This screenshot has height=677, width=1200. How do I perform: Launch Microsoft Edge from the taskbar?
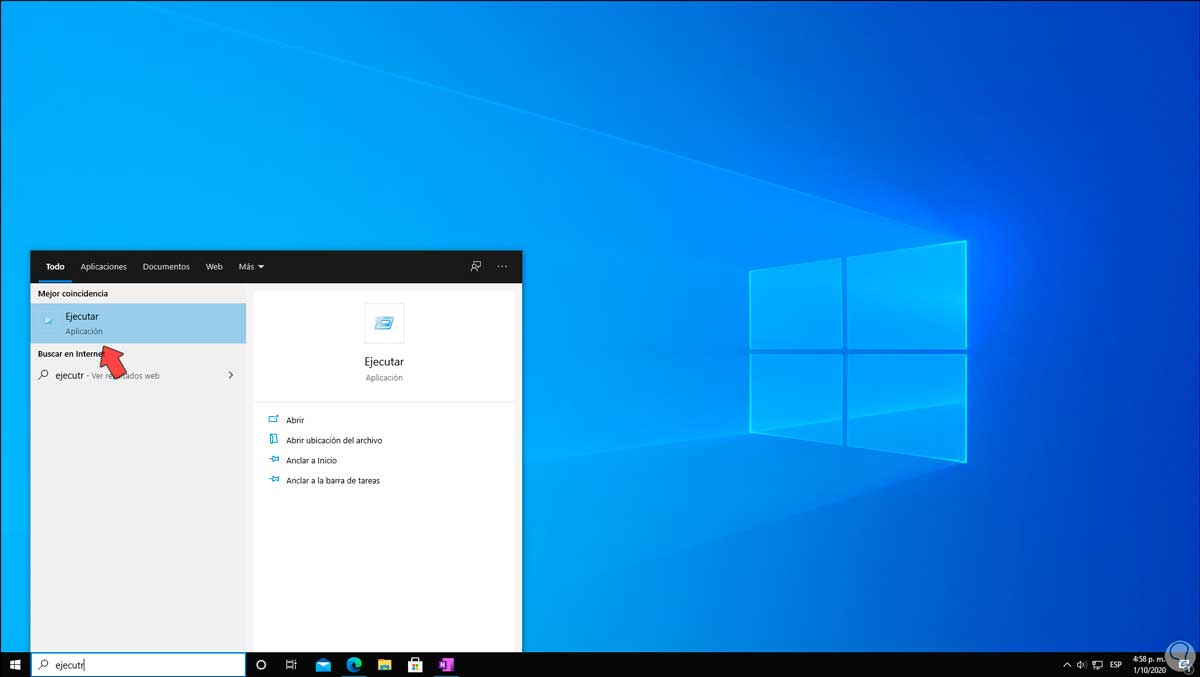(353, 664)
